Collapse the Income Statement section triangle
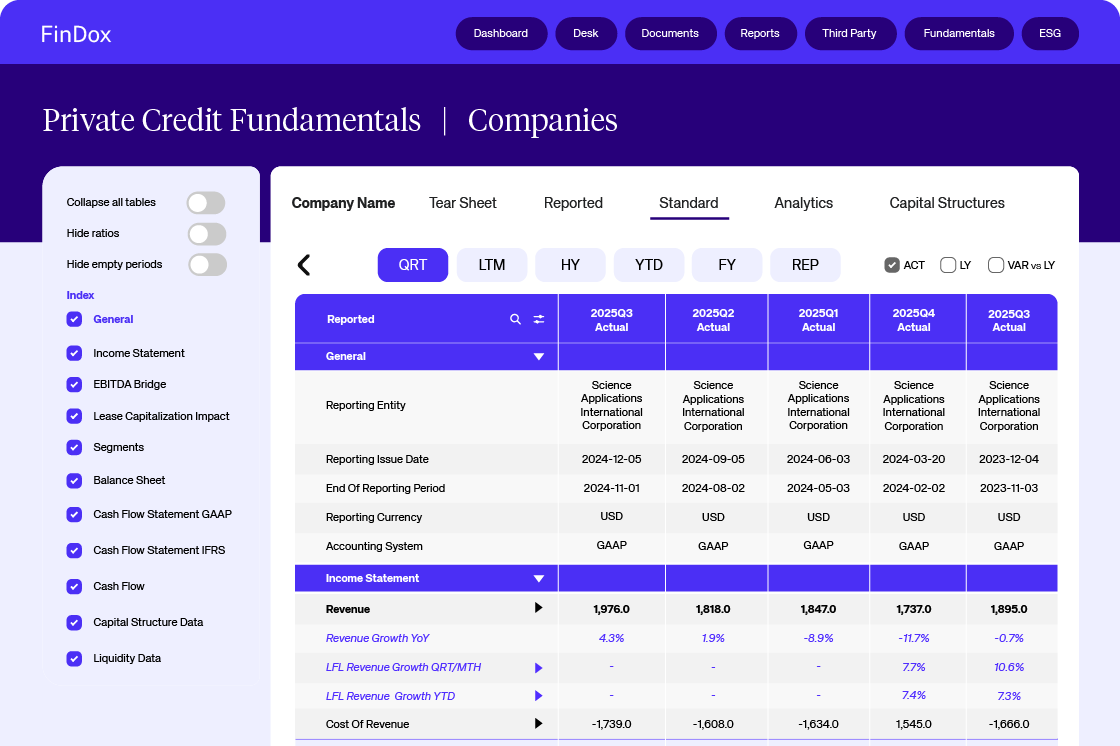The width and height of the screenshot is (1120, 746). (539, 578)
